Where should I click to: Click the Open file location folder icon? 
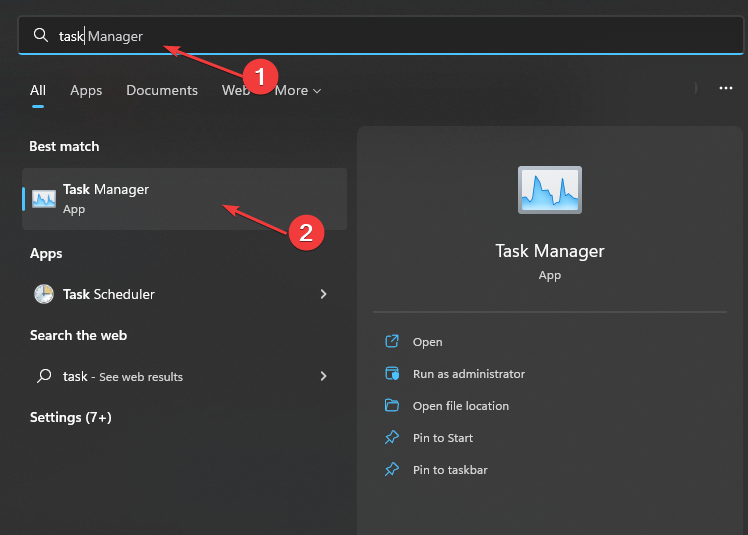tap(392, 405)
